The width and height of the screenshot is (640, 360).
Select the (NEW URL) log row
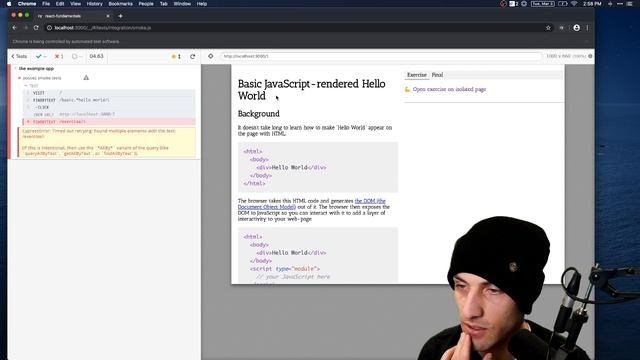point(109,115)
